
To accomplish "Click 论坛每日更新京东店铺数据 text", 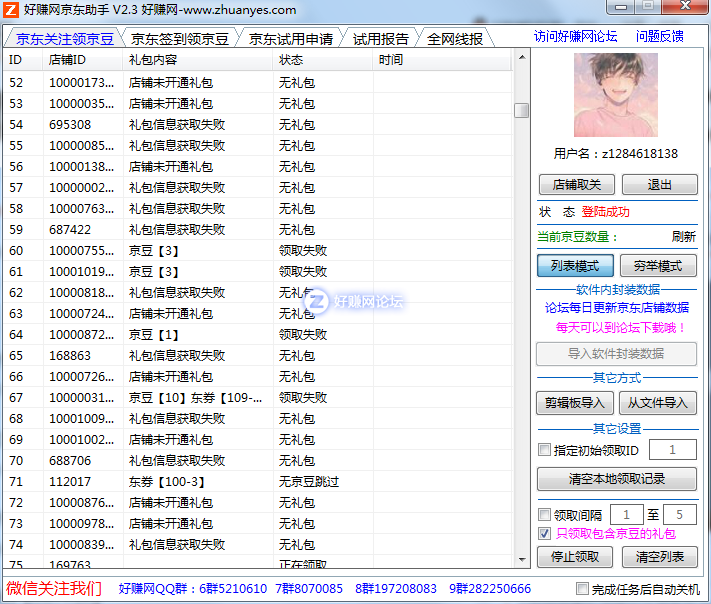I will click(x=617, y=308).
